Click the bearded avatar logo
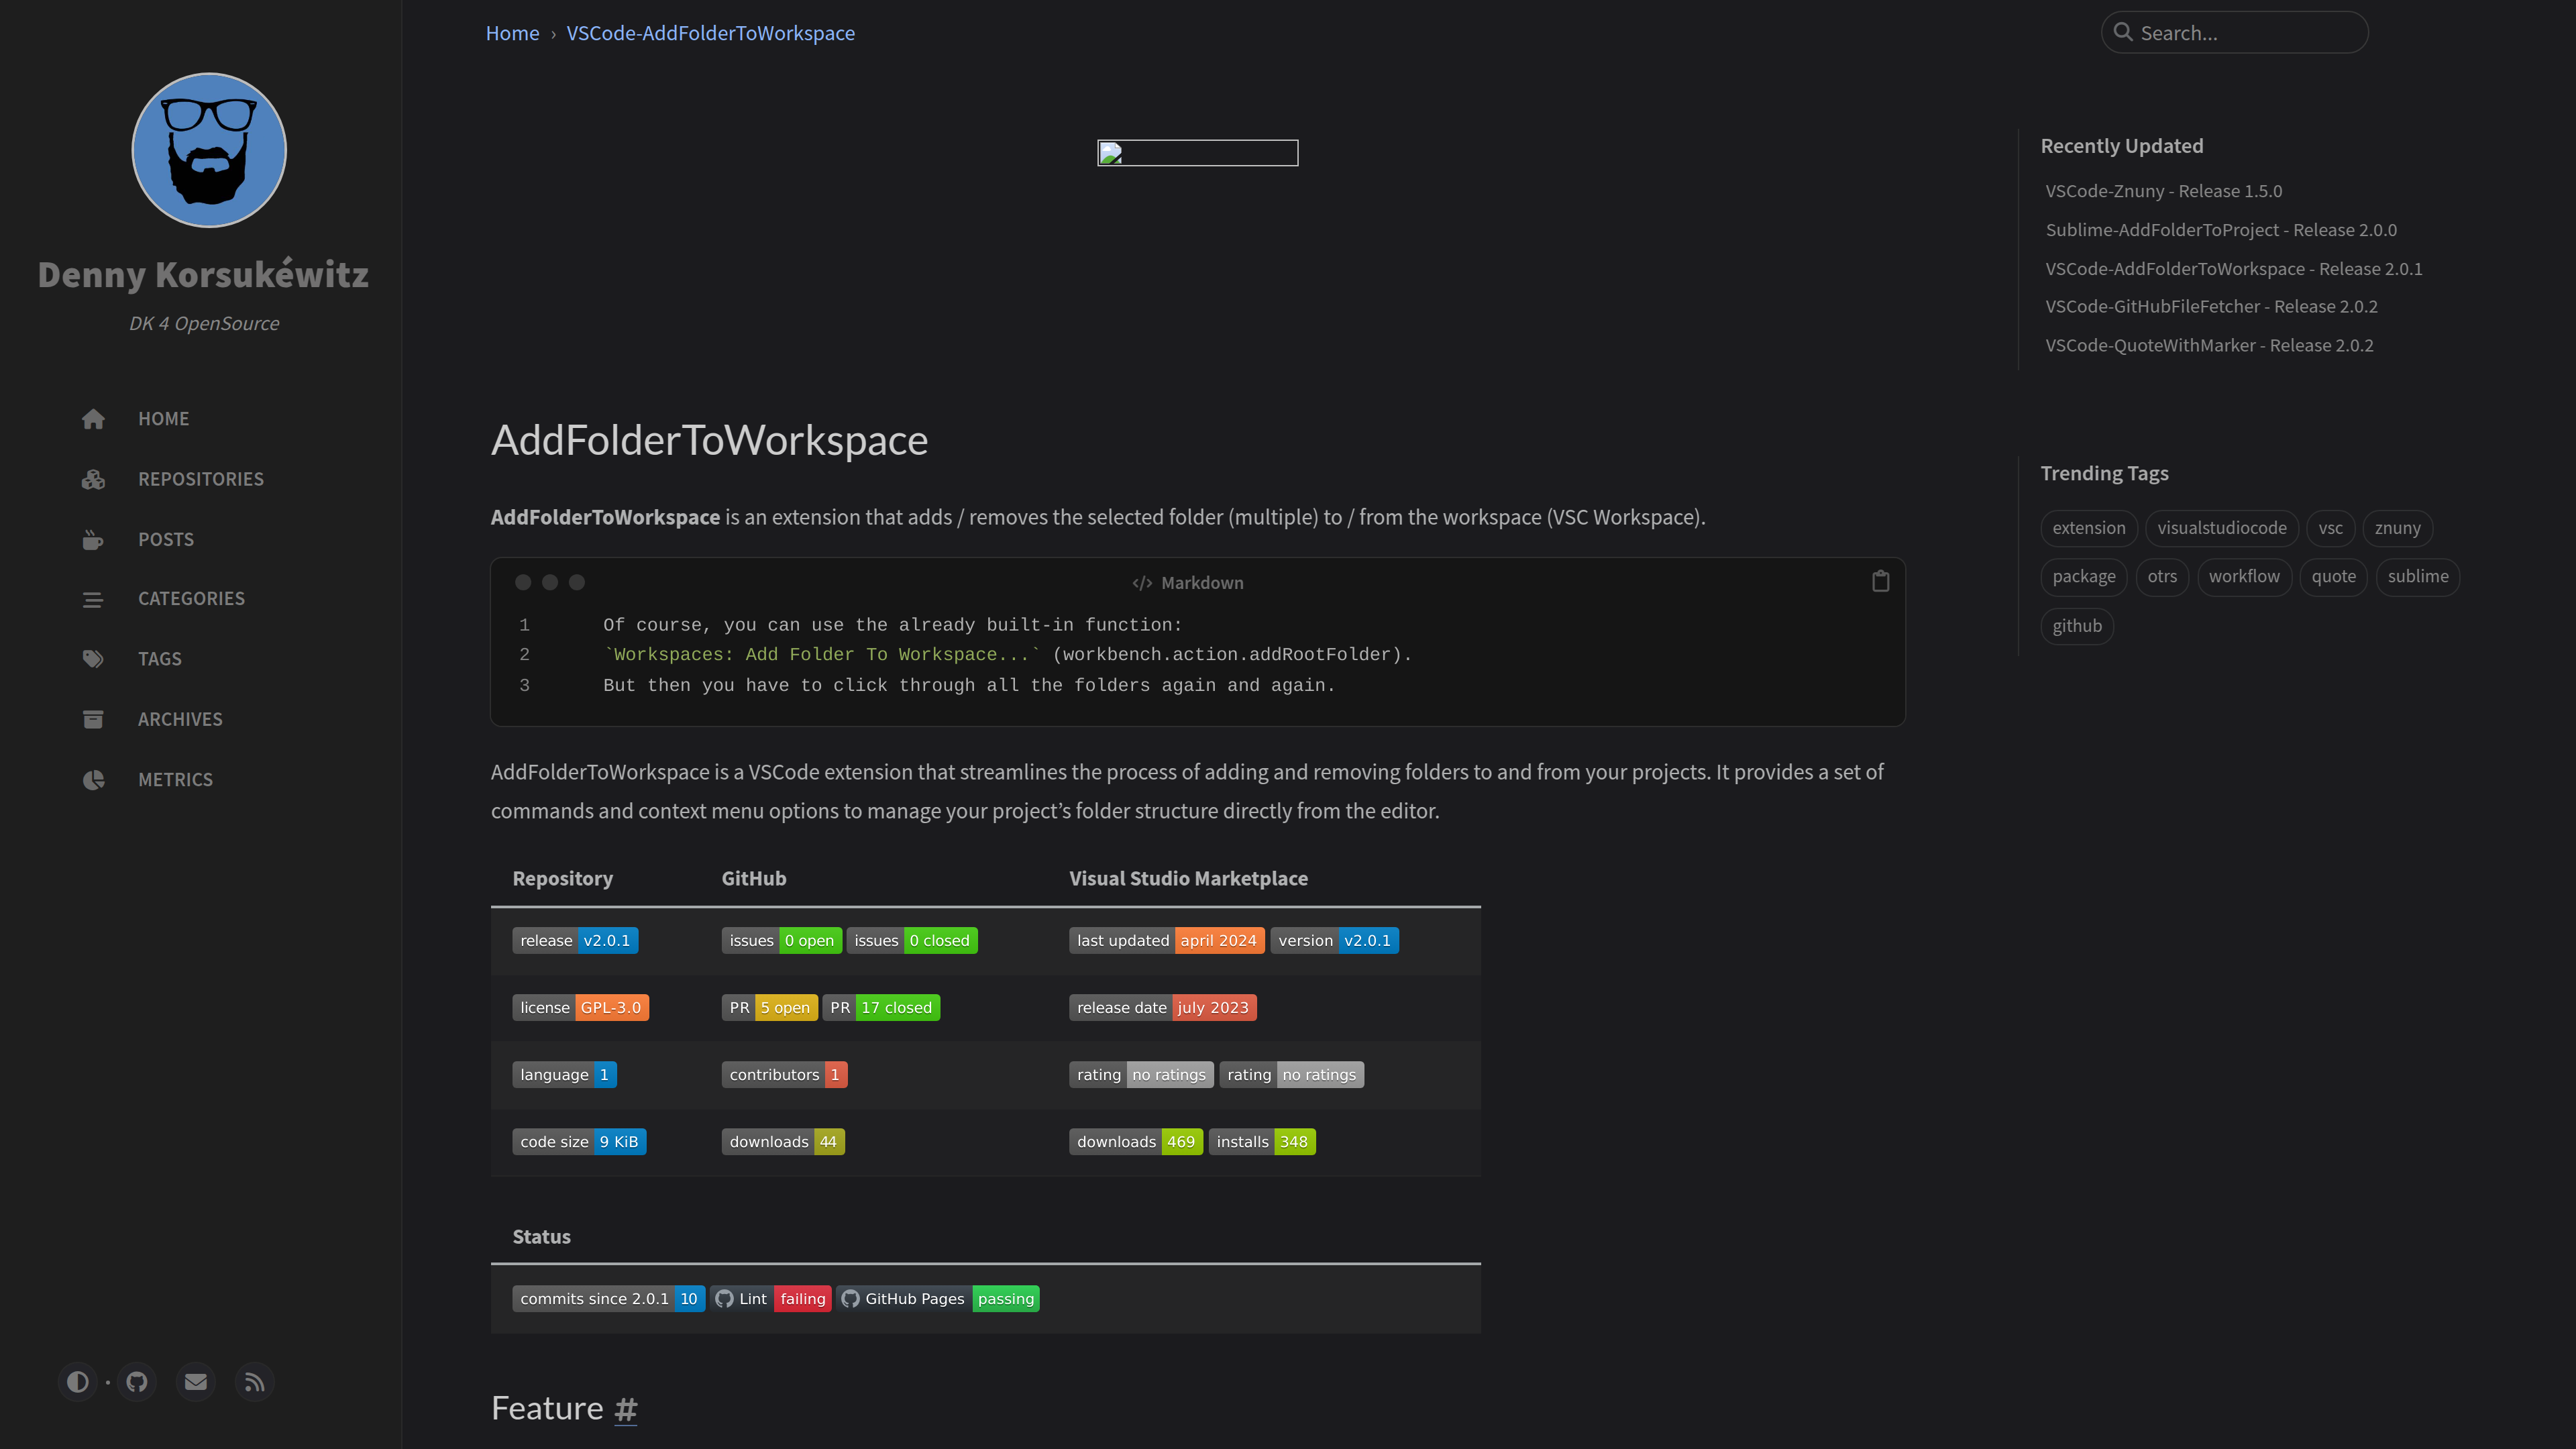Viewport: 2576px width, 1449px height. click(x=209, y=150)
